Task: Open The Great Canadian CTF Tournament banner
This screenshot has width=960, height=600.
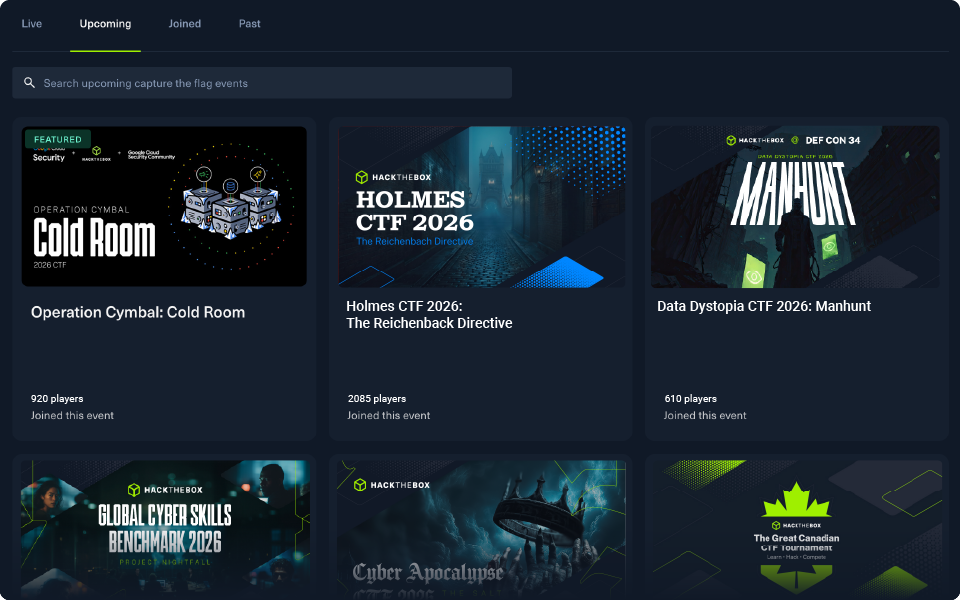Action: tap(797, 530)
